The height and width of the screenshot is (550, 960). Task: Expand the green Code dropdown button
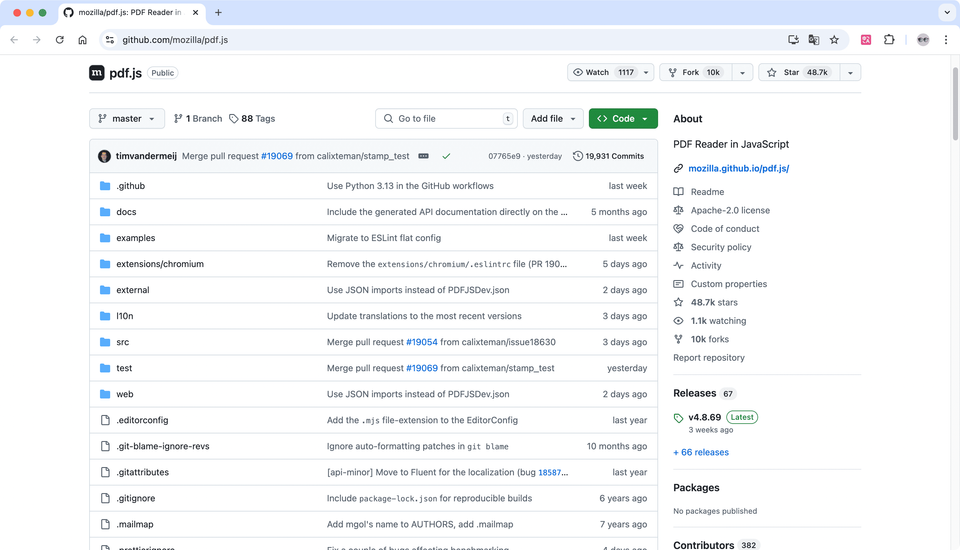click(622, 118)
